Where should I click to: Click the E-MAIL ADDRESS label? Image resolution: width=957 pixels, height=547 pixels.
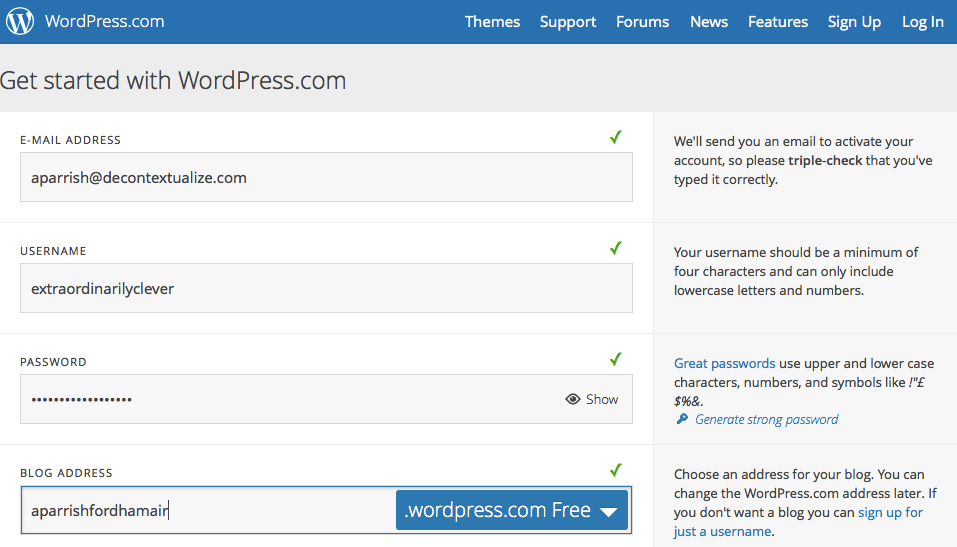point(70,140)
